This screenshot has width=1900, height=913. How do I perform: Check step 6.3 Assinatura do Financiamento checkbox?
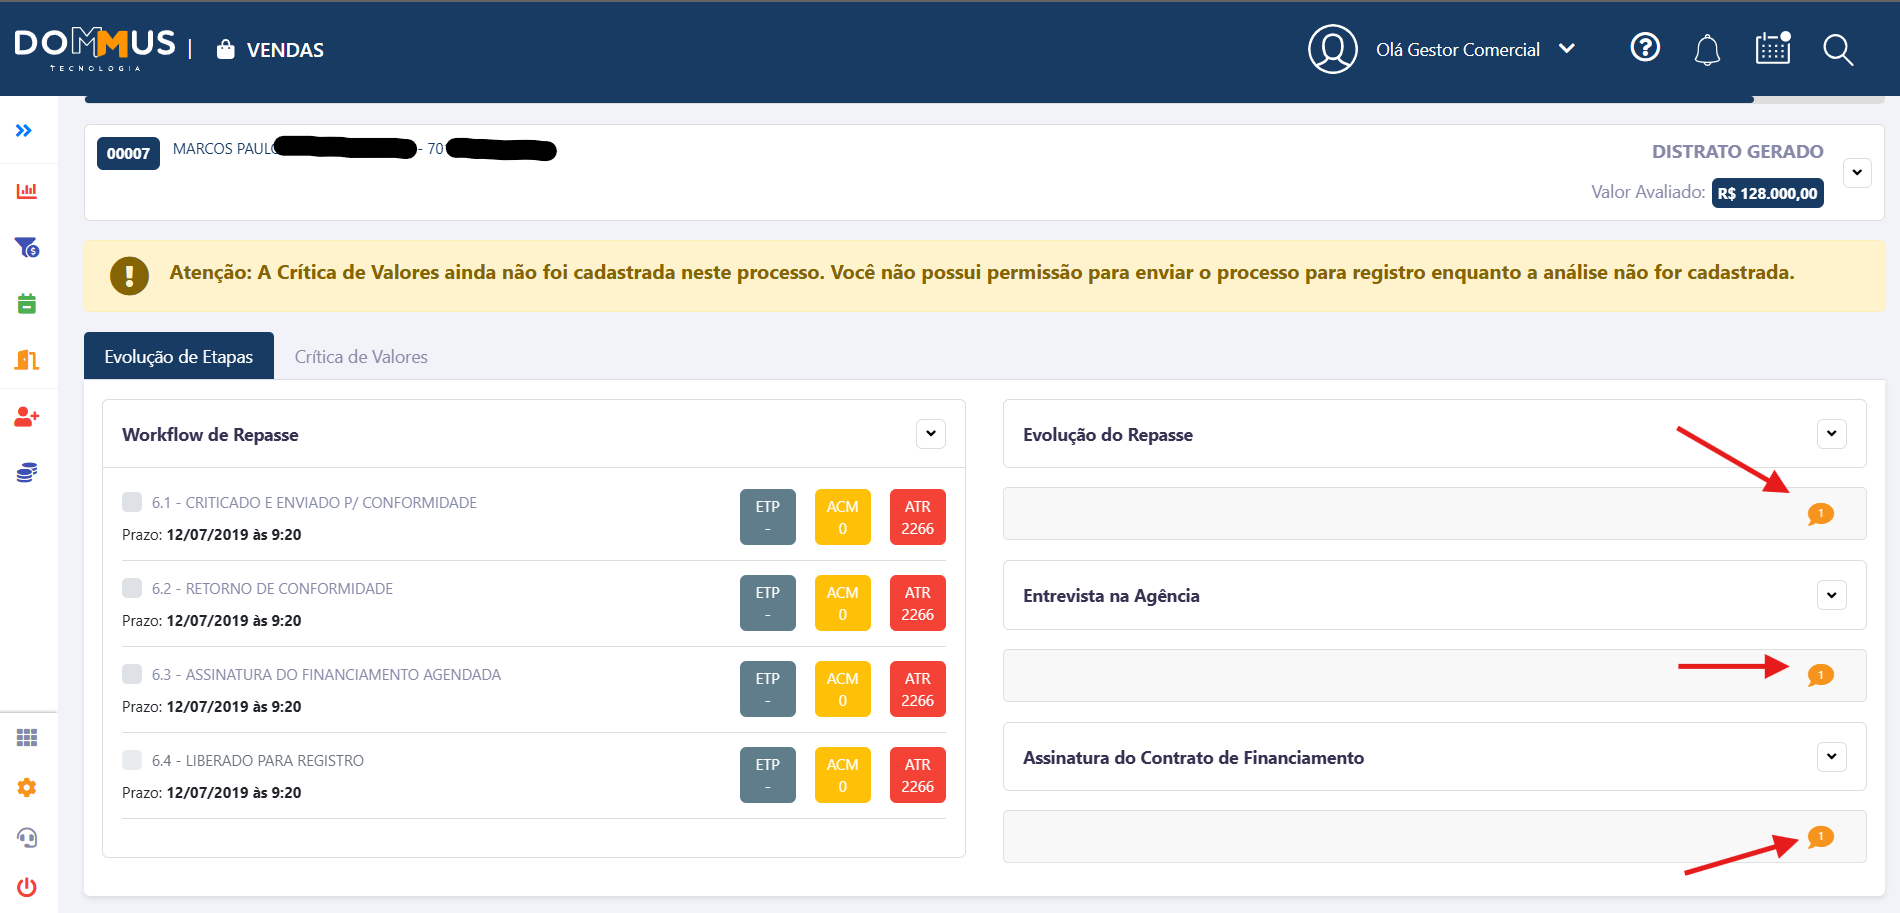[132, 674]
